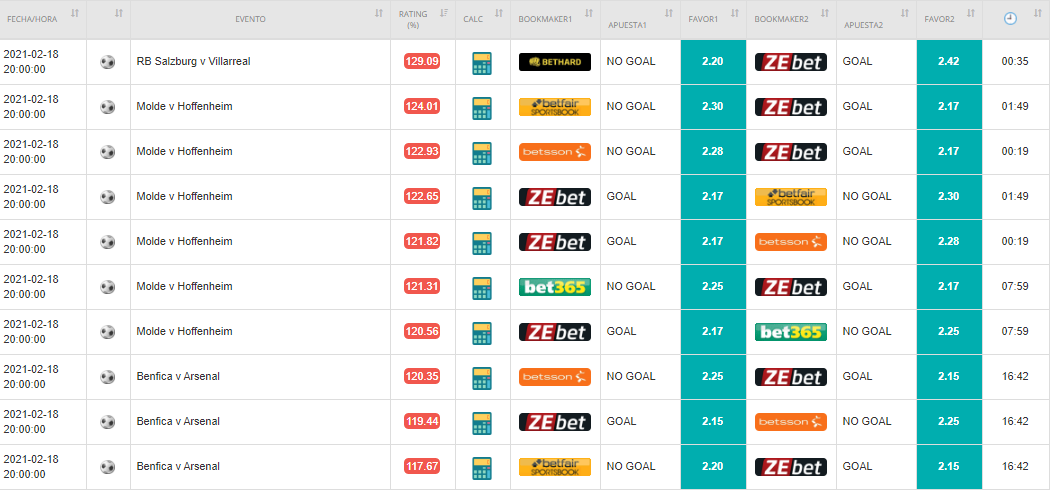This screenshot has width=1051, height=492.
Task: Select teal 2.42 Favor2 odds cell
Action: tap(949, 62)
